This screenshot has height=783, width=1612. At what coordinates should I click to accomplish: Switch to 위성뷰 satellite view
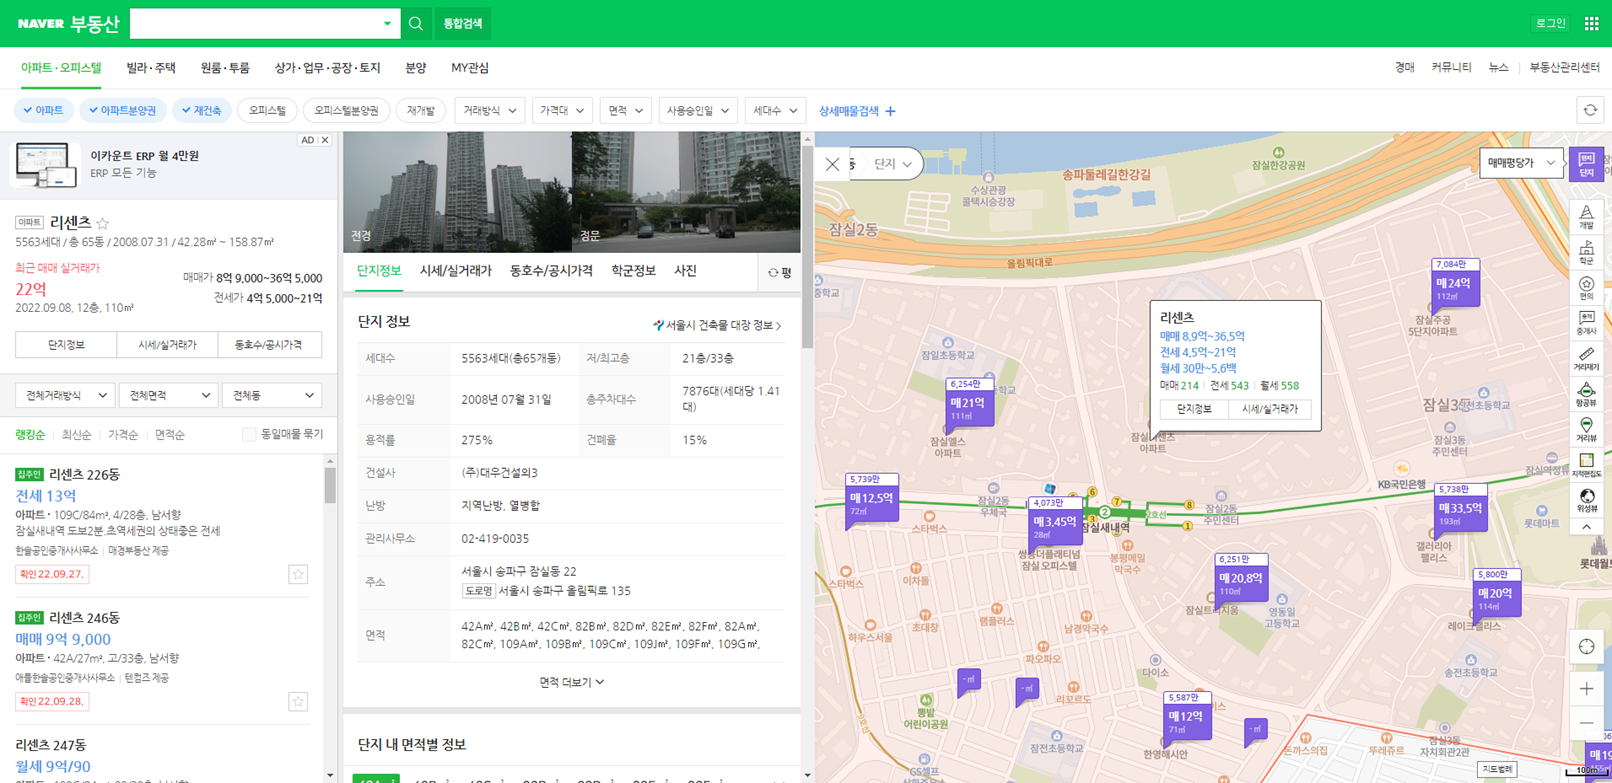(1586, 500)
